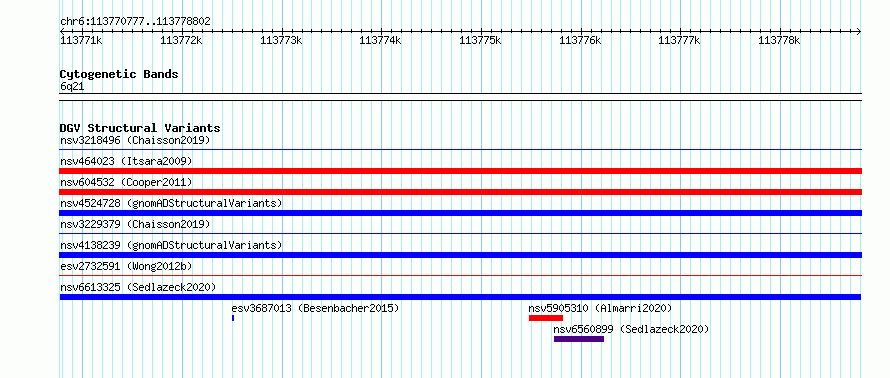Click the nsv604532 (Cooper2011) label
The height and width of the screenshot is (378, 890).
(x=126, y=182)
